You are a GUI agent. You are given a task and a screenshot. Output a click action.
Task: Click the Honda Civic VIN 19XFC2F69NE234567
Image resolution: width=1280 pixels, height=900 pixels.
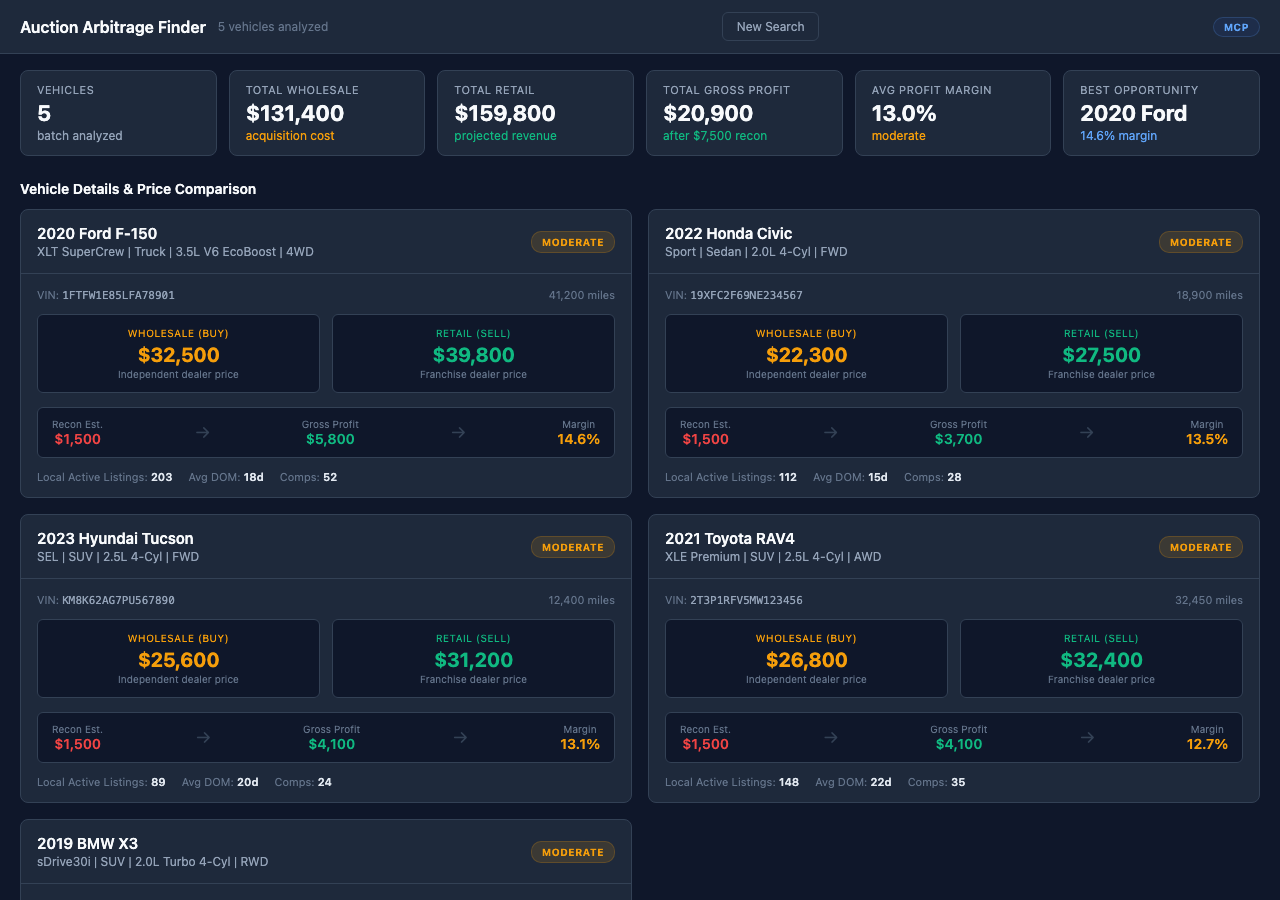click(746, 296)
